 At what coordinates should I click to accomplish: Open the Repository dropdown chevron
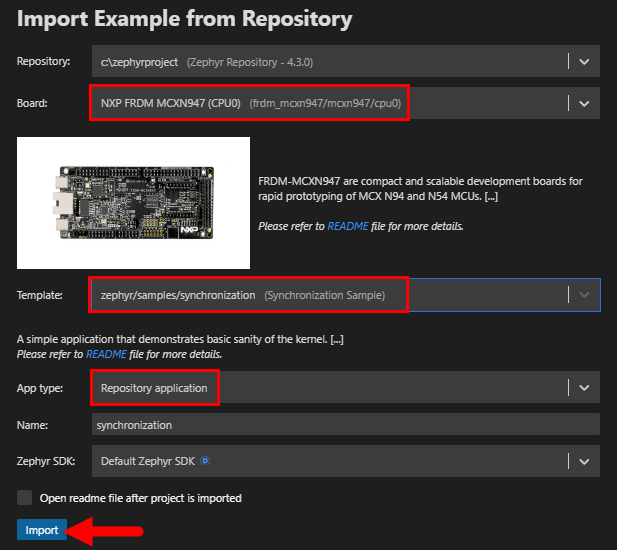tap(584, 61)
